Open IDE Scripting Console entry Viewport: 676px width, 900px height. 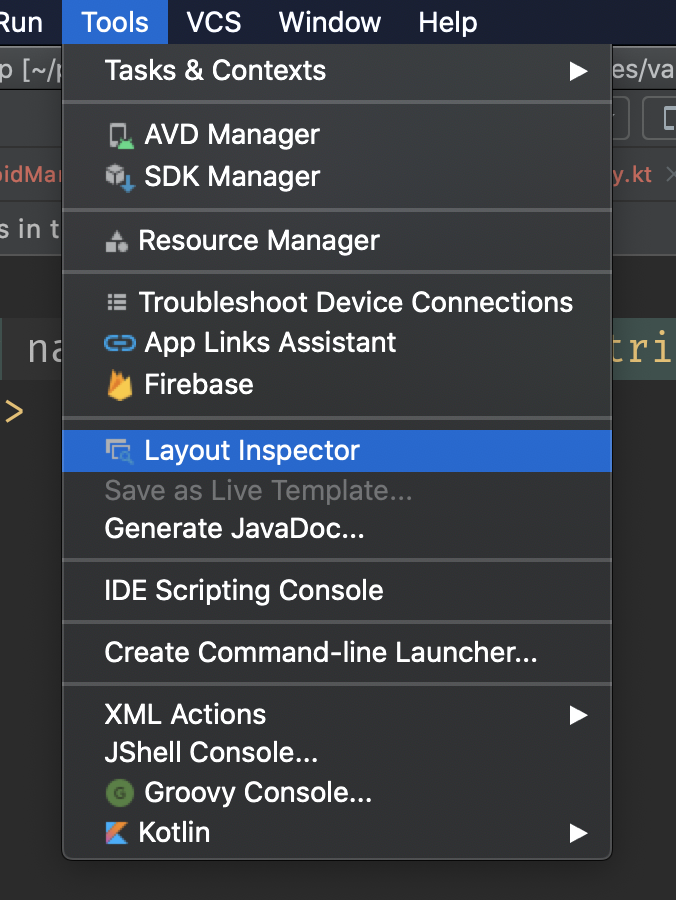pyautogui.click(x=337, y=591)
